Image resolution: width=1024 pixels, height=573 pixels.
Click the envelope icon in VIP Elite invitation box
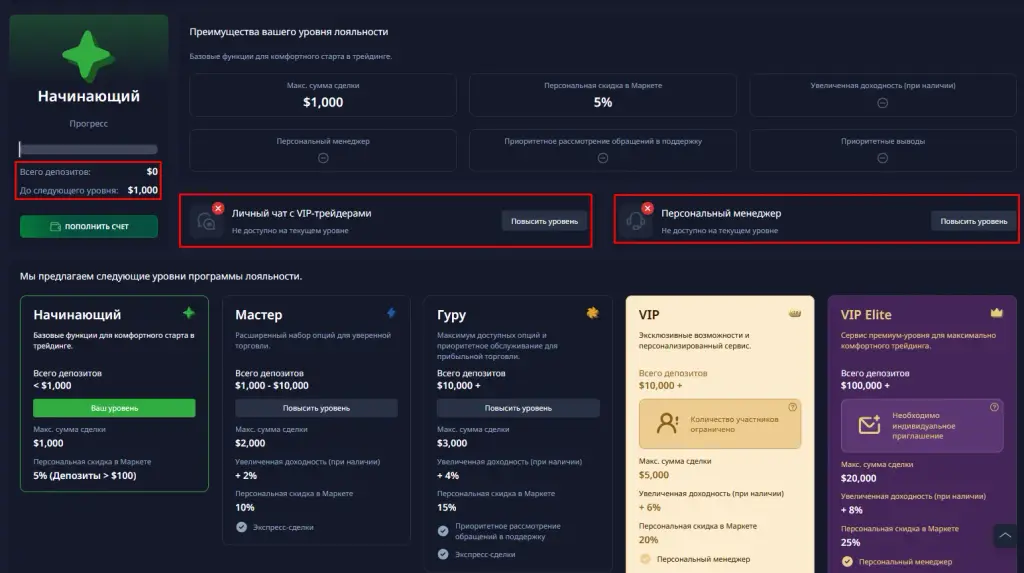[x=869, y=425]
